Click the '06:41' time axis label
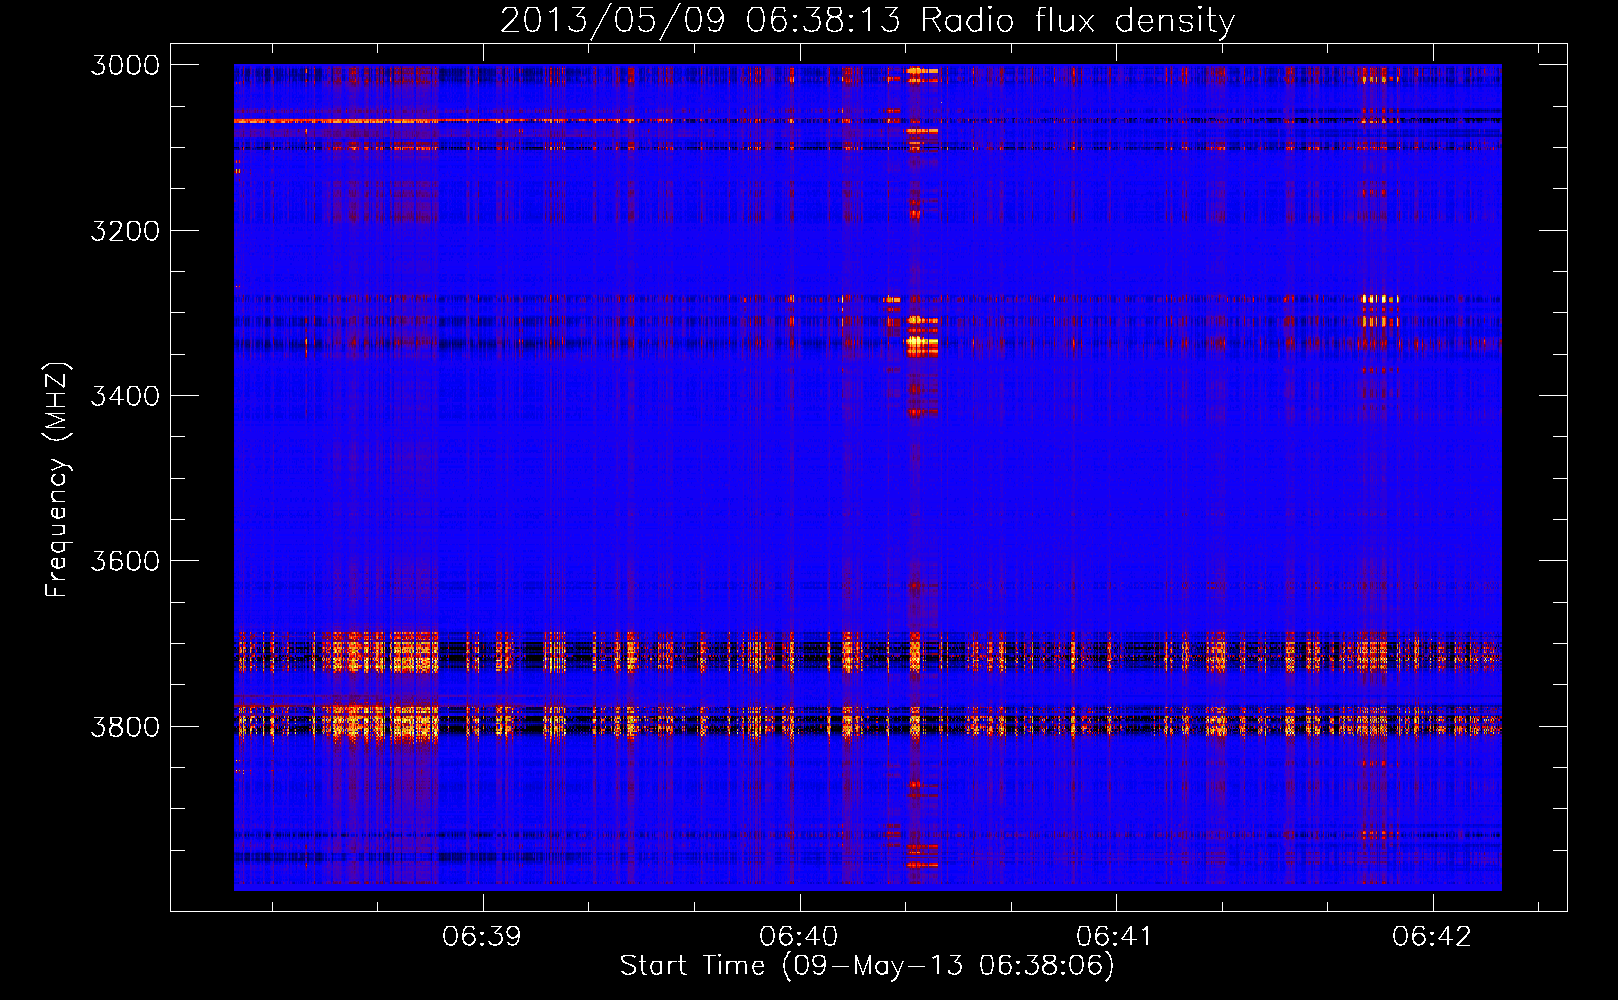 (1115, 937)
